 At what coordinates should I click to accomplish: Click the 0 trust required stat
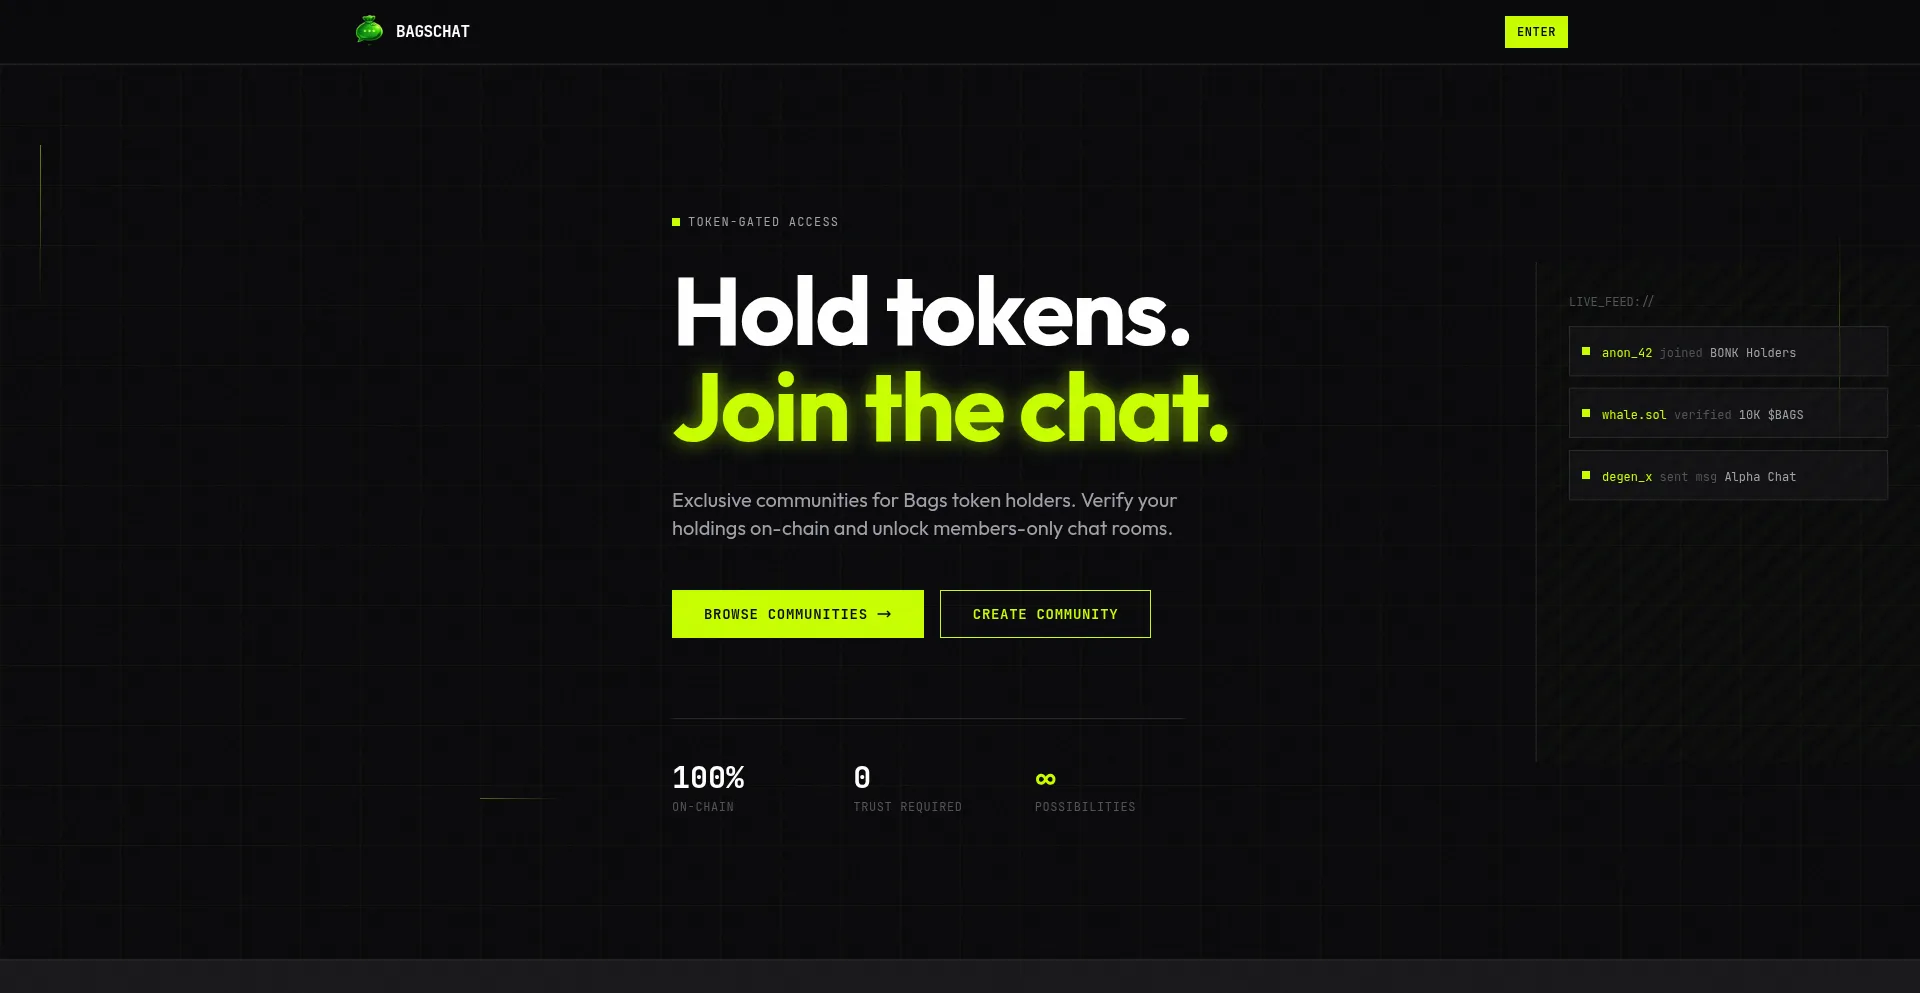tap(908, 788)
